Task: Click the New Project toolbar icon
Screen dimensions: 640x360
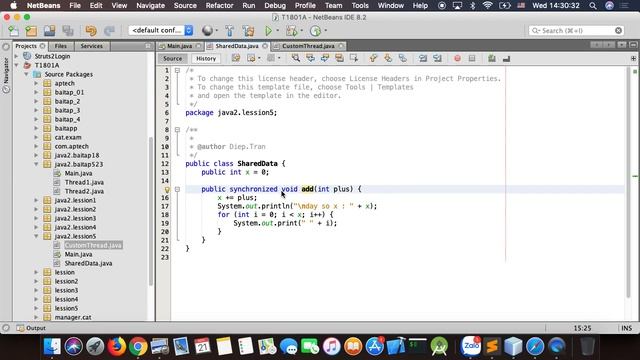Action: tap(31, 31)
